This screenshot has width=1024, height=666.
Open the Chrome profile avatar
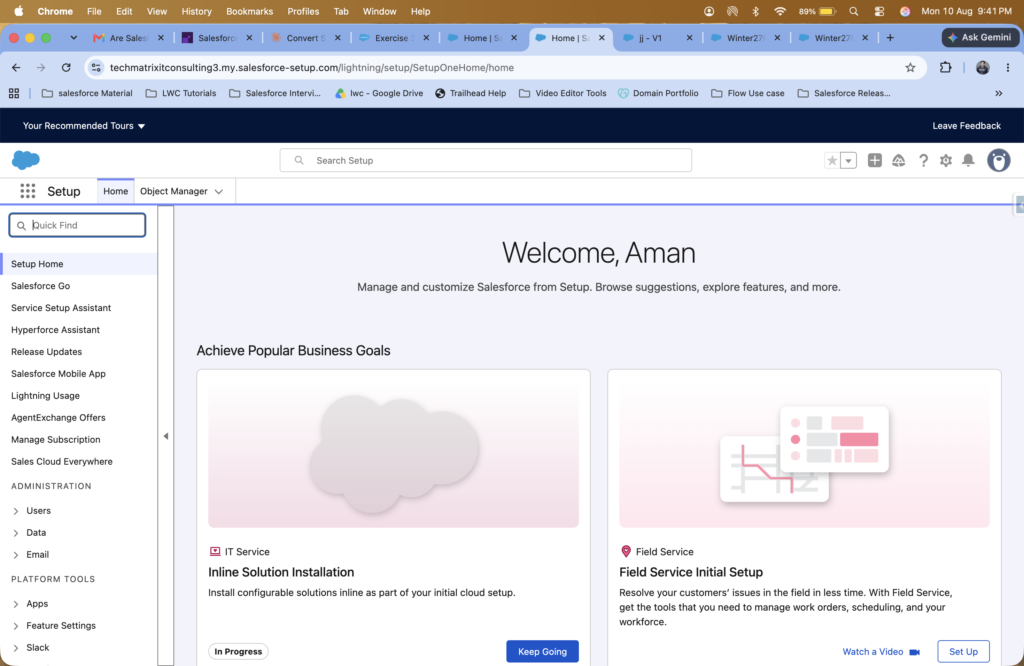pyautogui.click(x=982, y=67)
